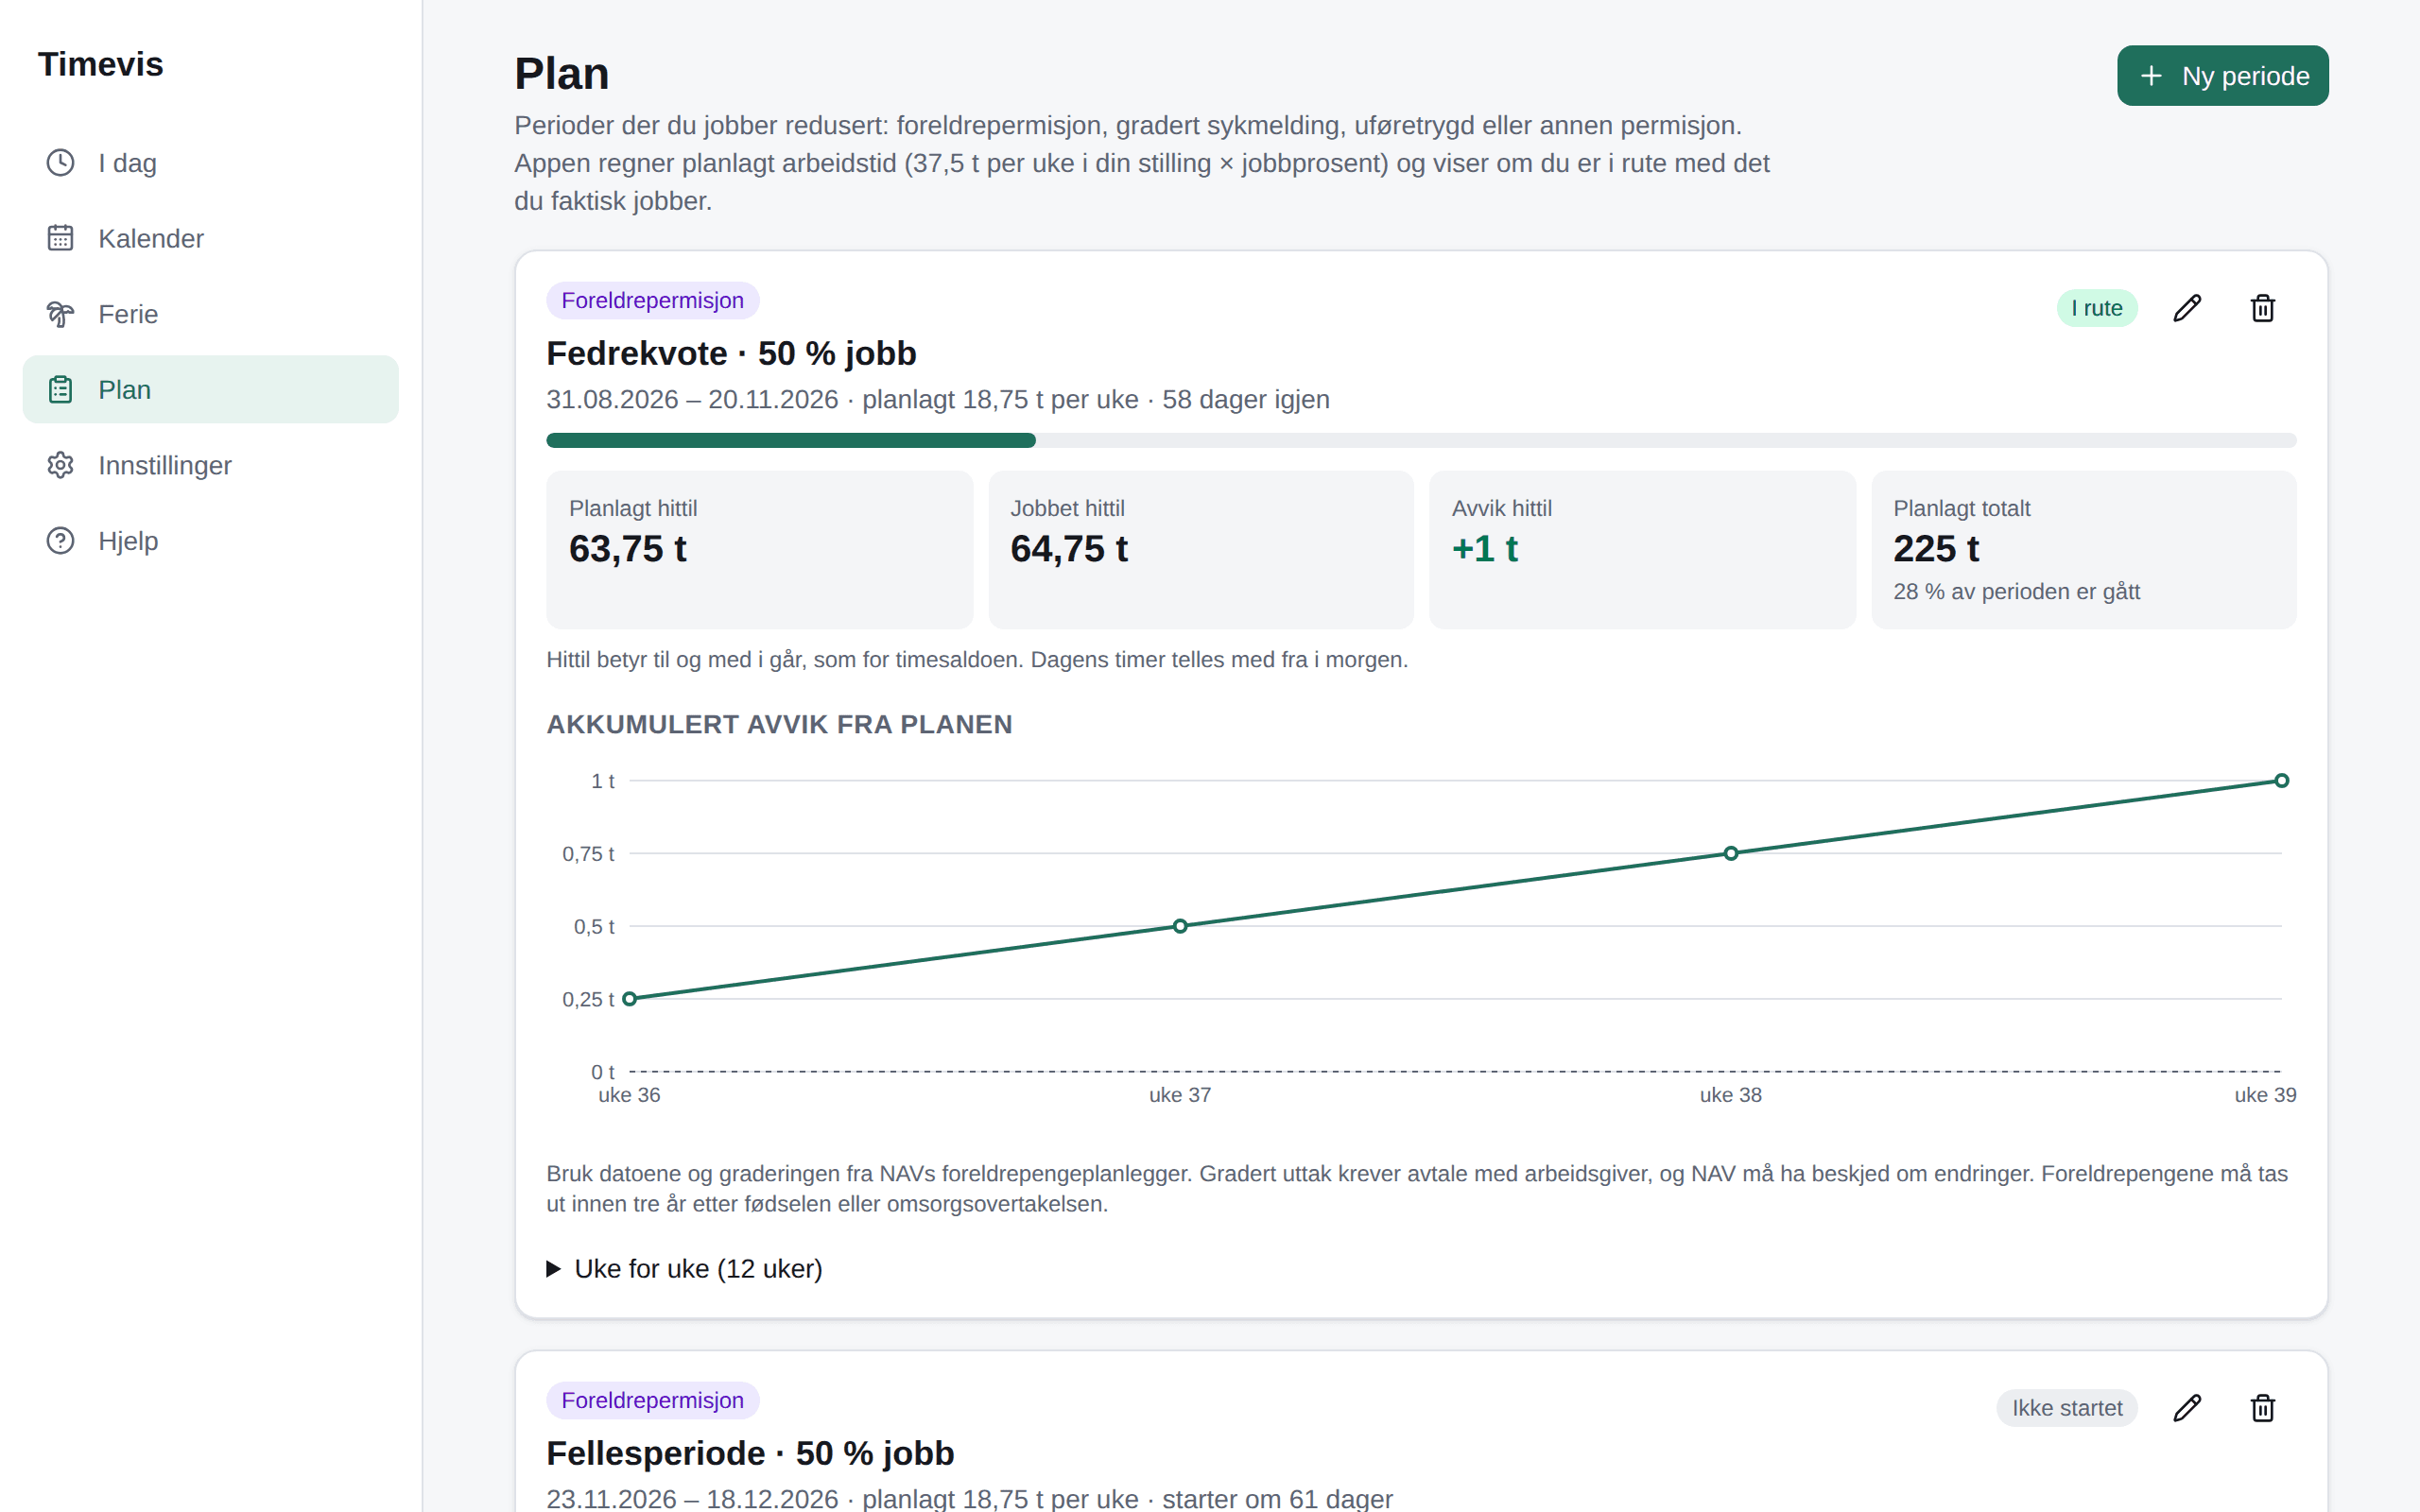The height and width of the screenshot is (1512, 2420).
Task: Click the palm tree icon for Ferie
Action: 60,314
